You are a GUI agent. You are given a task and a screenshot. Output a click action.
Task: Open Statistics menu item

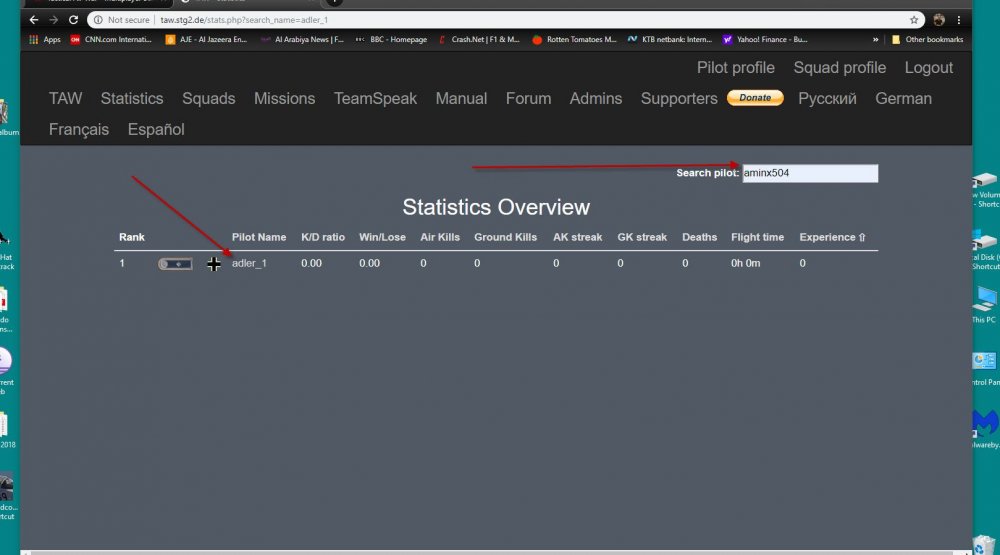(x=132, y=98)
